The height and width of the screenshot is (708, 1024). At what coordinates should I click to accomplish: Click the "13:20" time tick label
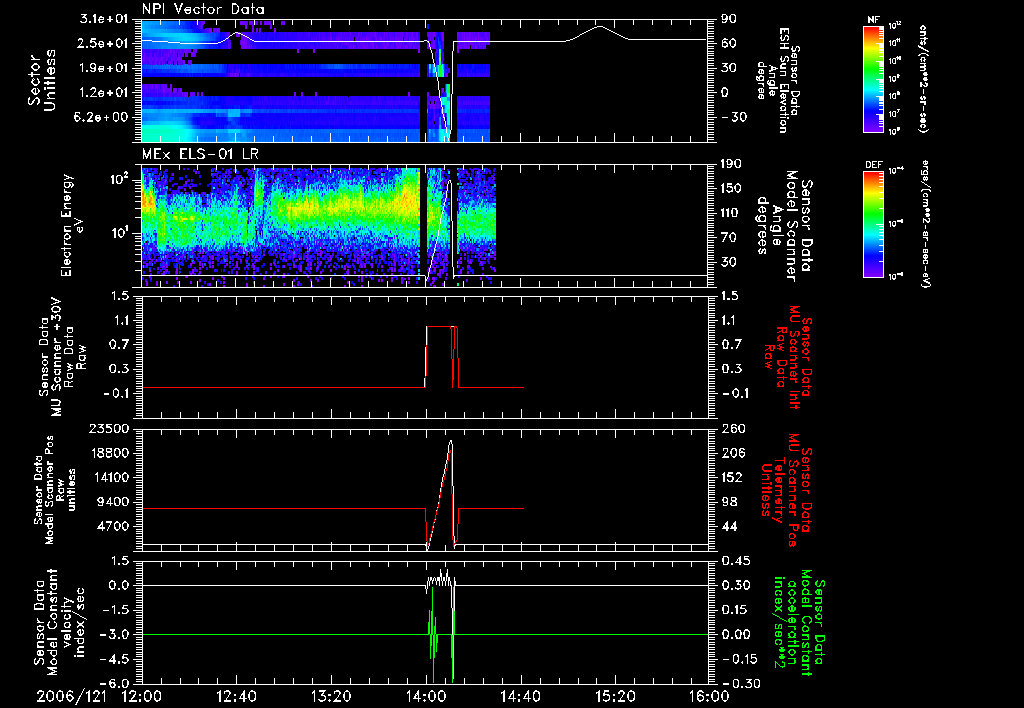(331, 696)
